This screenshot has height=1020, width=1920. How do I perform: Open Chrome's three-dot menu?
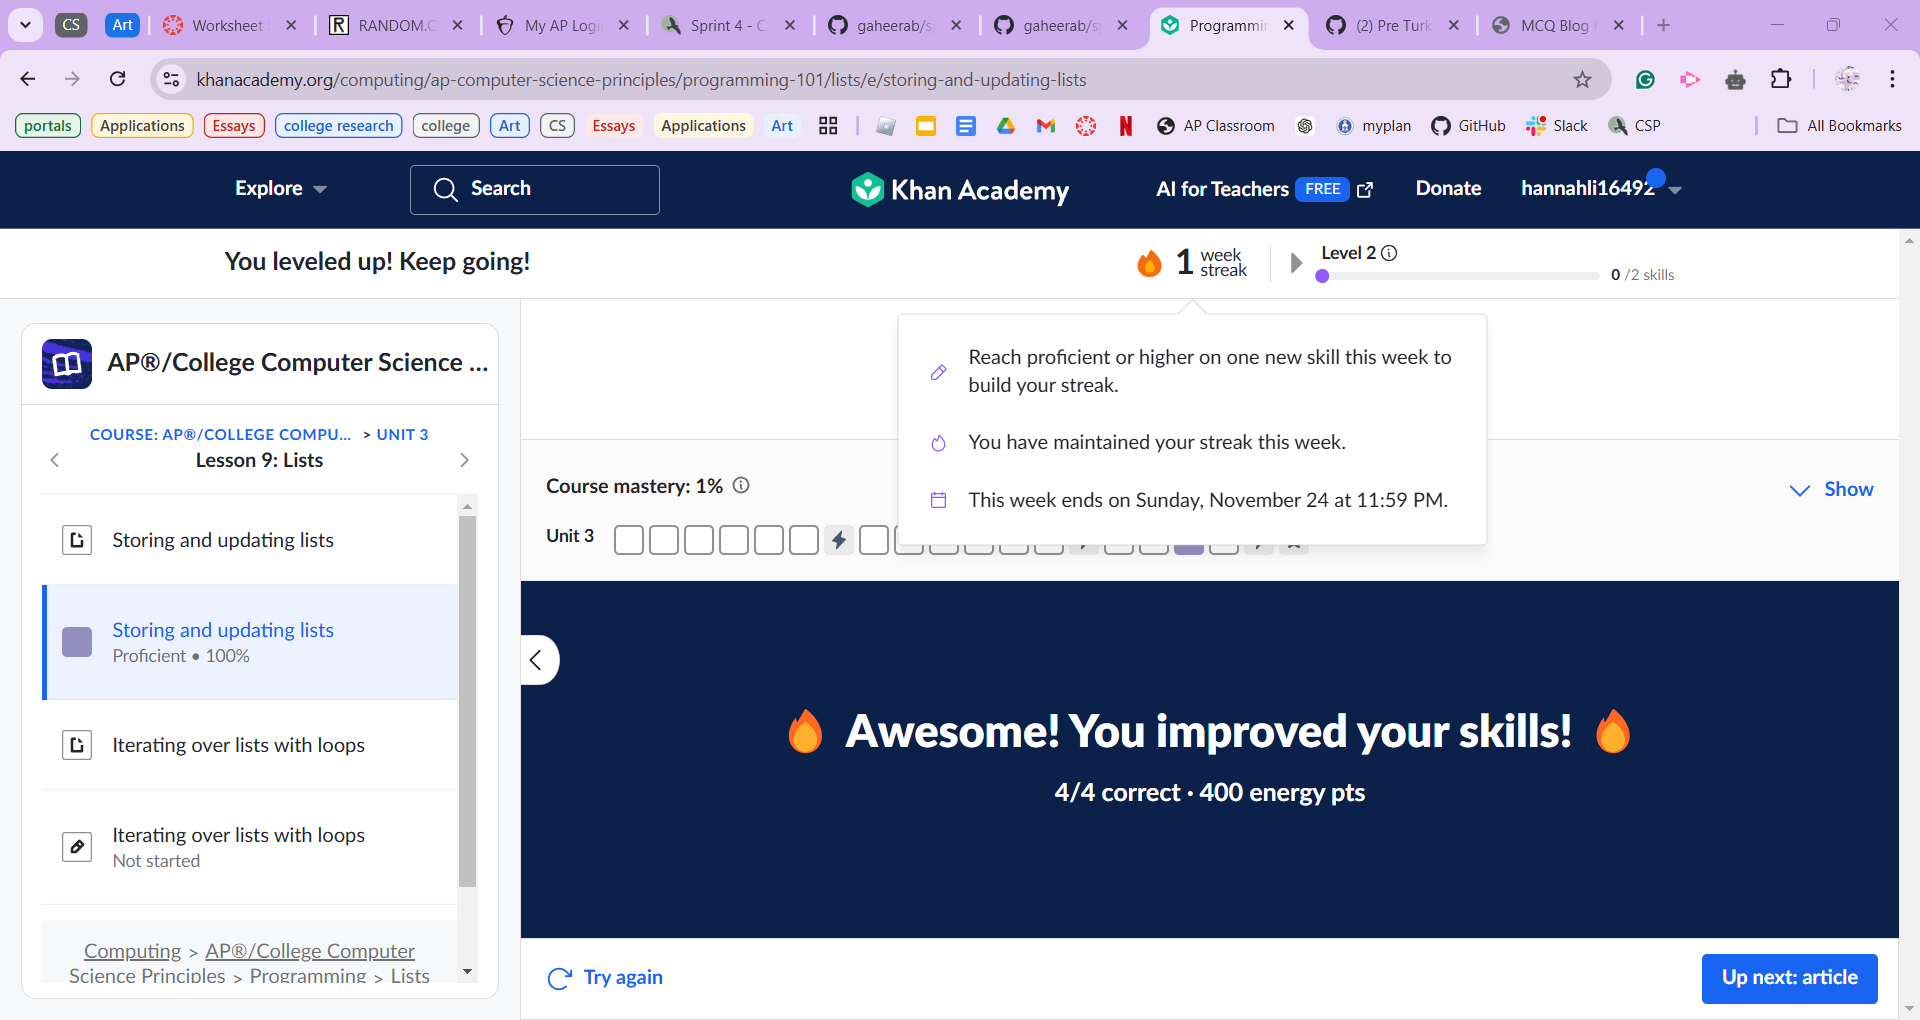pos(1892,80)
